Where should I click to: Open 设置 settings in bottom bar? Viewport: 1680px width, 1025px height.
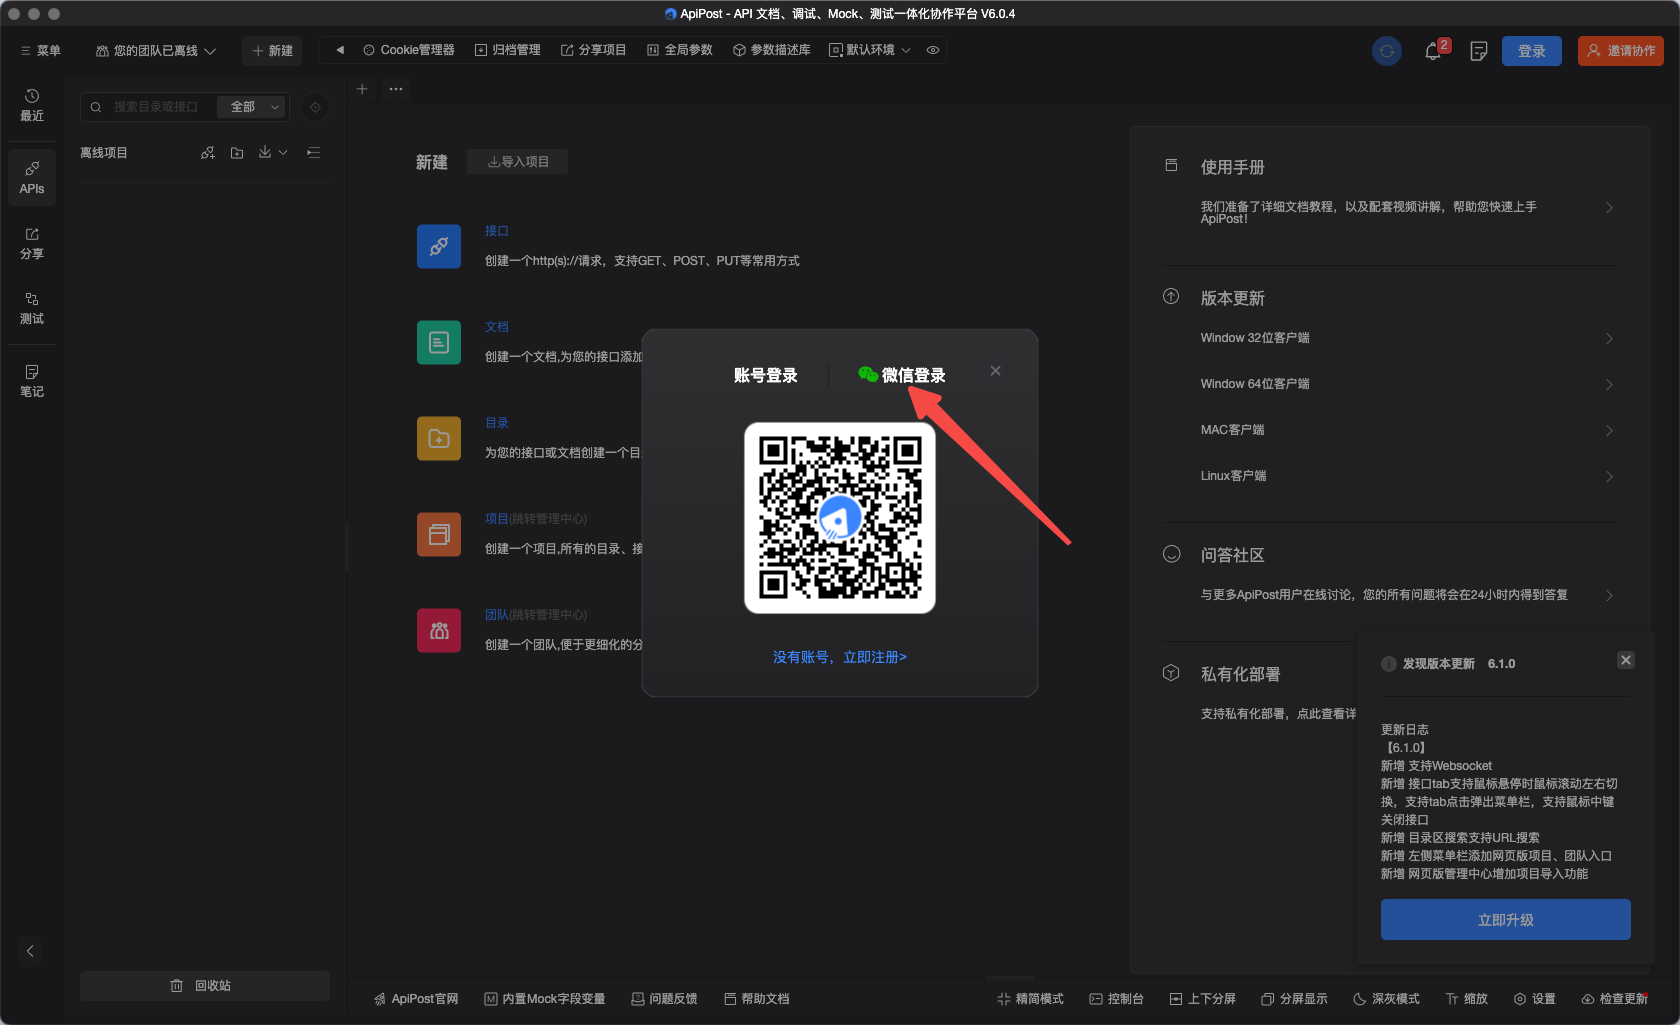[1535, 999]
